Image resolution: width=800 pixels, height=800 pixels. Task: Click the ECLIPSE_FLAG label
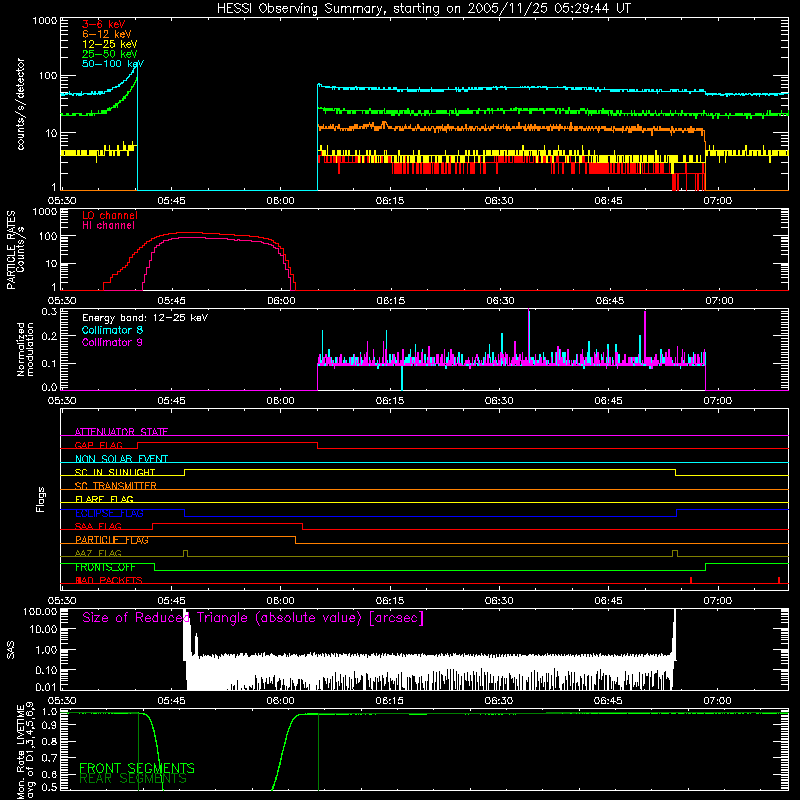tap(109, 513)
